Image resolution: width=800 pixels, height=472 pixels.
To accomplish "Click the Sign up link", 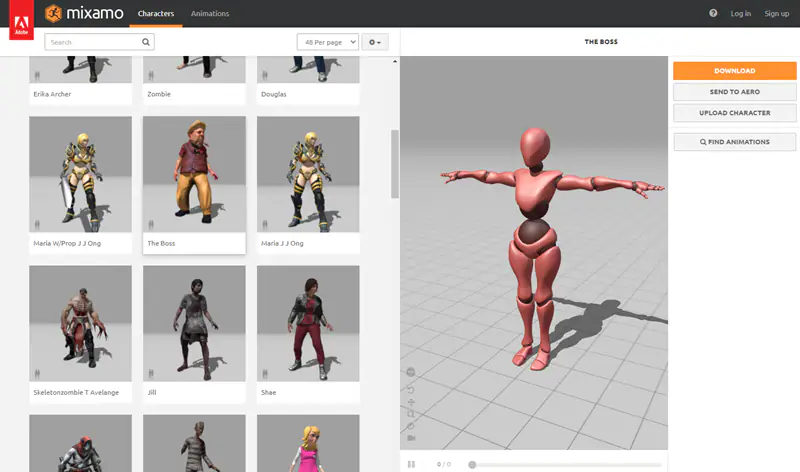I will 777,14.
